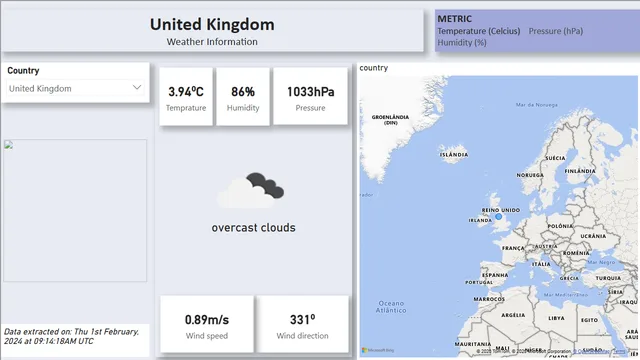Click the broken image placeholder icon

[x=9, y=145]
